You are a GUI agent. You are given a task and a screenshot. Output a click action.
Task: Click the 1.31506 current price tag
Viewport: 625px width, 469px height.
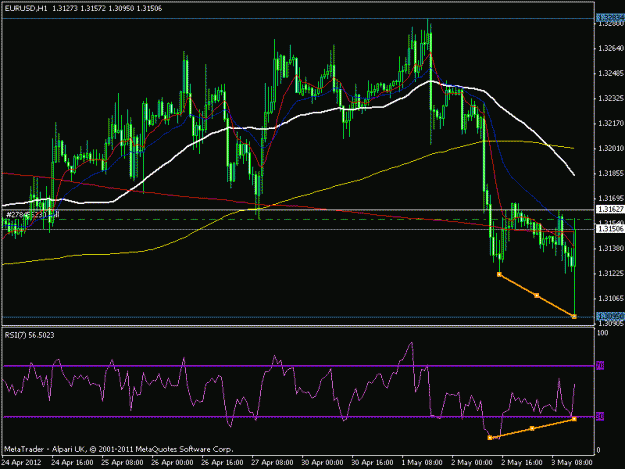coord(610,229)
